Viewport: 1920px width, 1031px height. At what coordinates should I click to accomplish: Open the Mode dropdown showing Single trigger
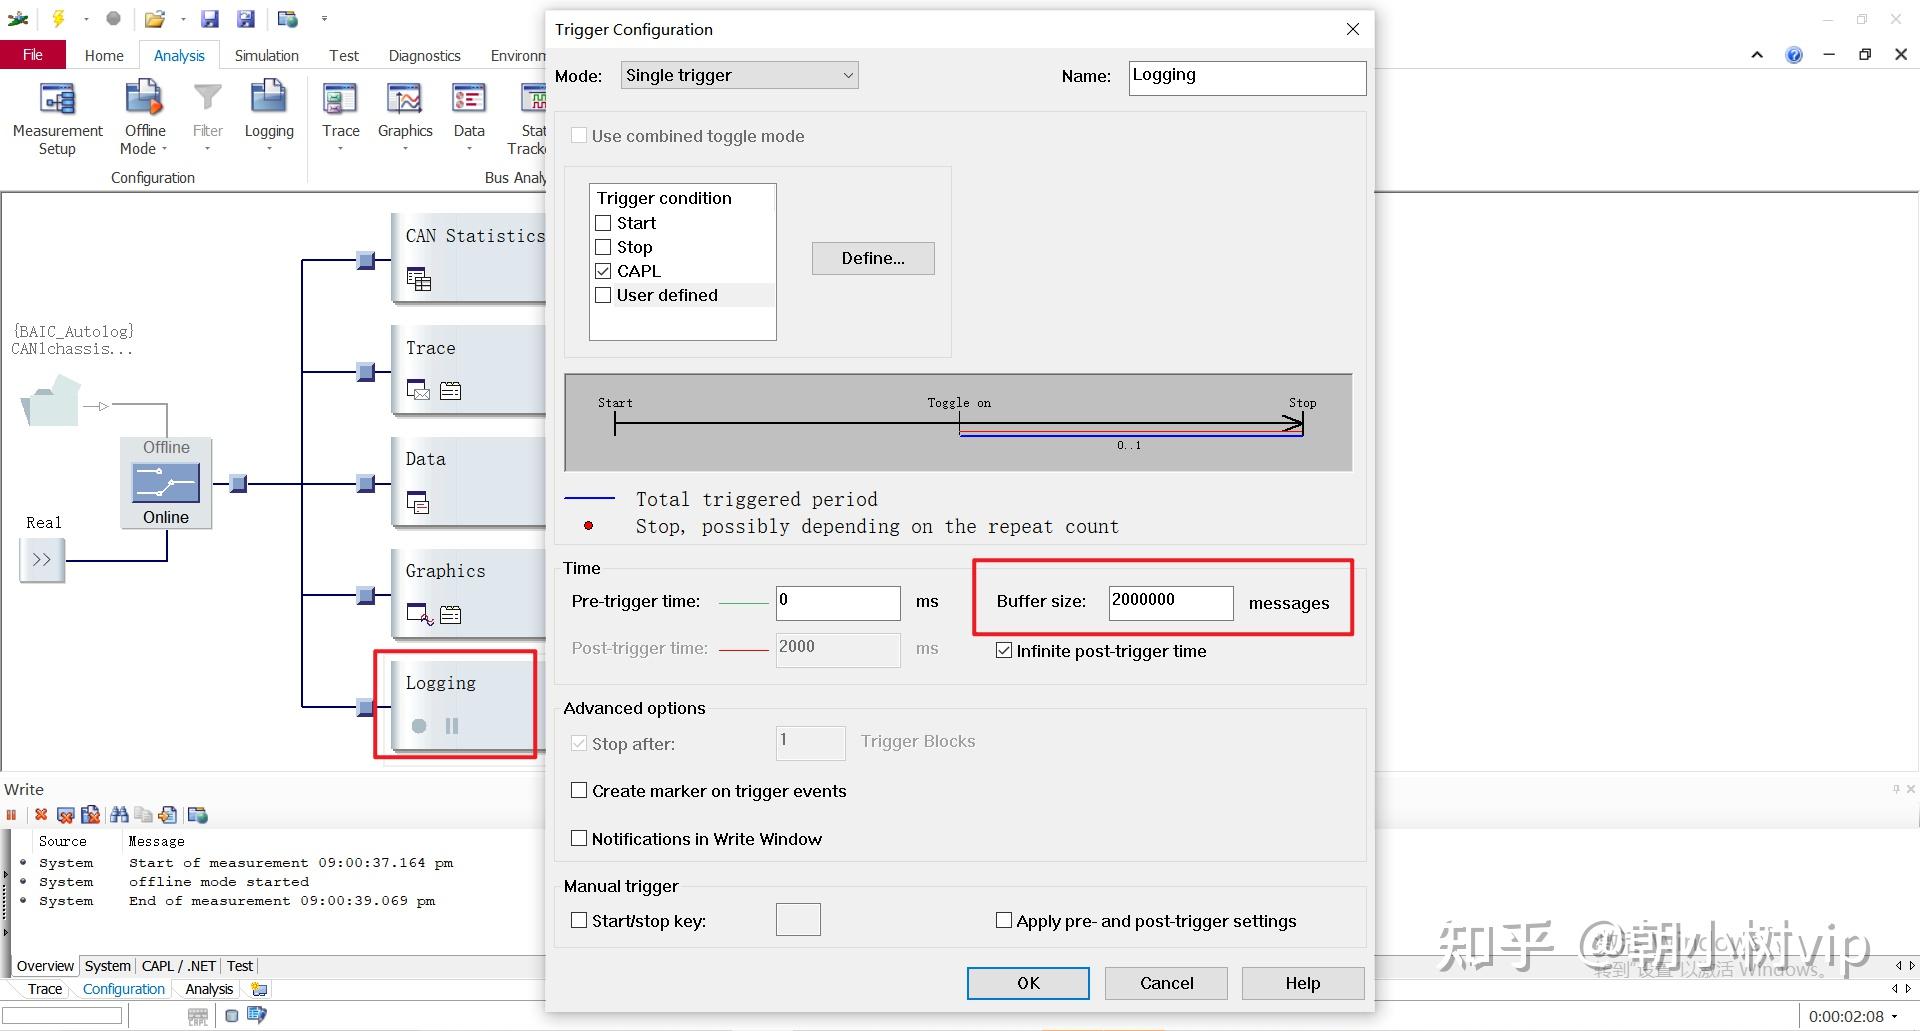(739, 75)
